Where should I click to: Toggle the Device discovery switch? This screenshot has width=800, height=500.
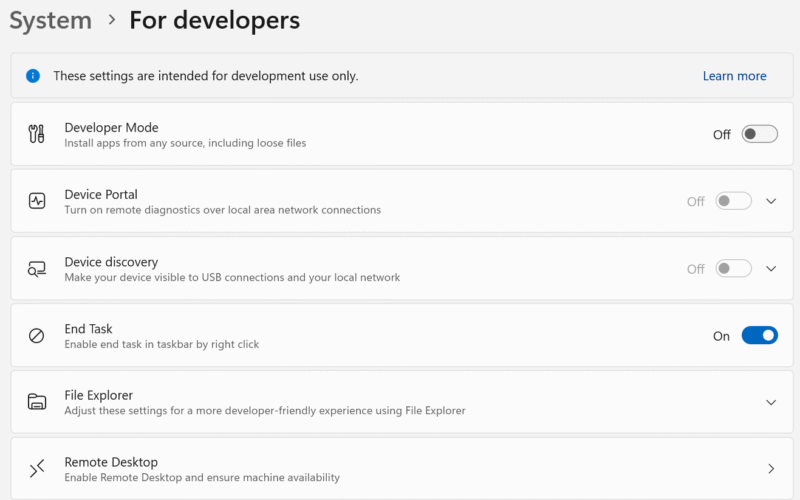click(733, 269)
